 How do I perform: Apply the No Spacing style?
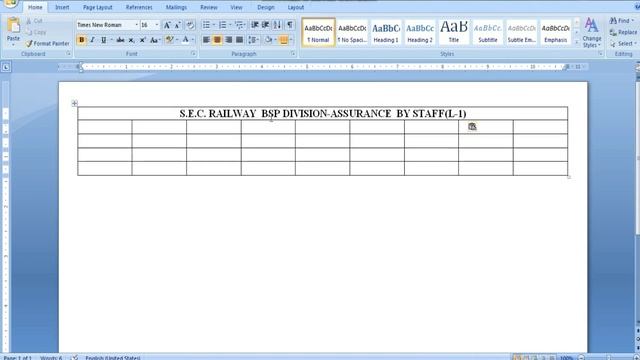click(x=352, y=33)
